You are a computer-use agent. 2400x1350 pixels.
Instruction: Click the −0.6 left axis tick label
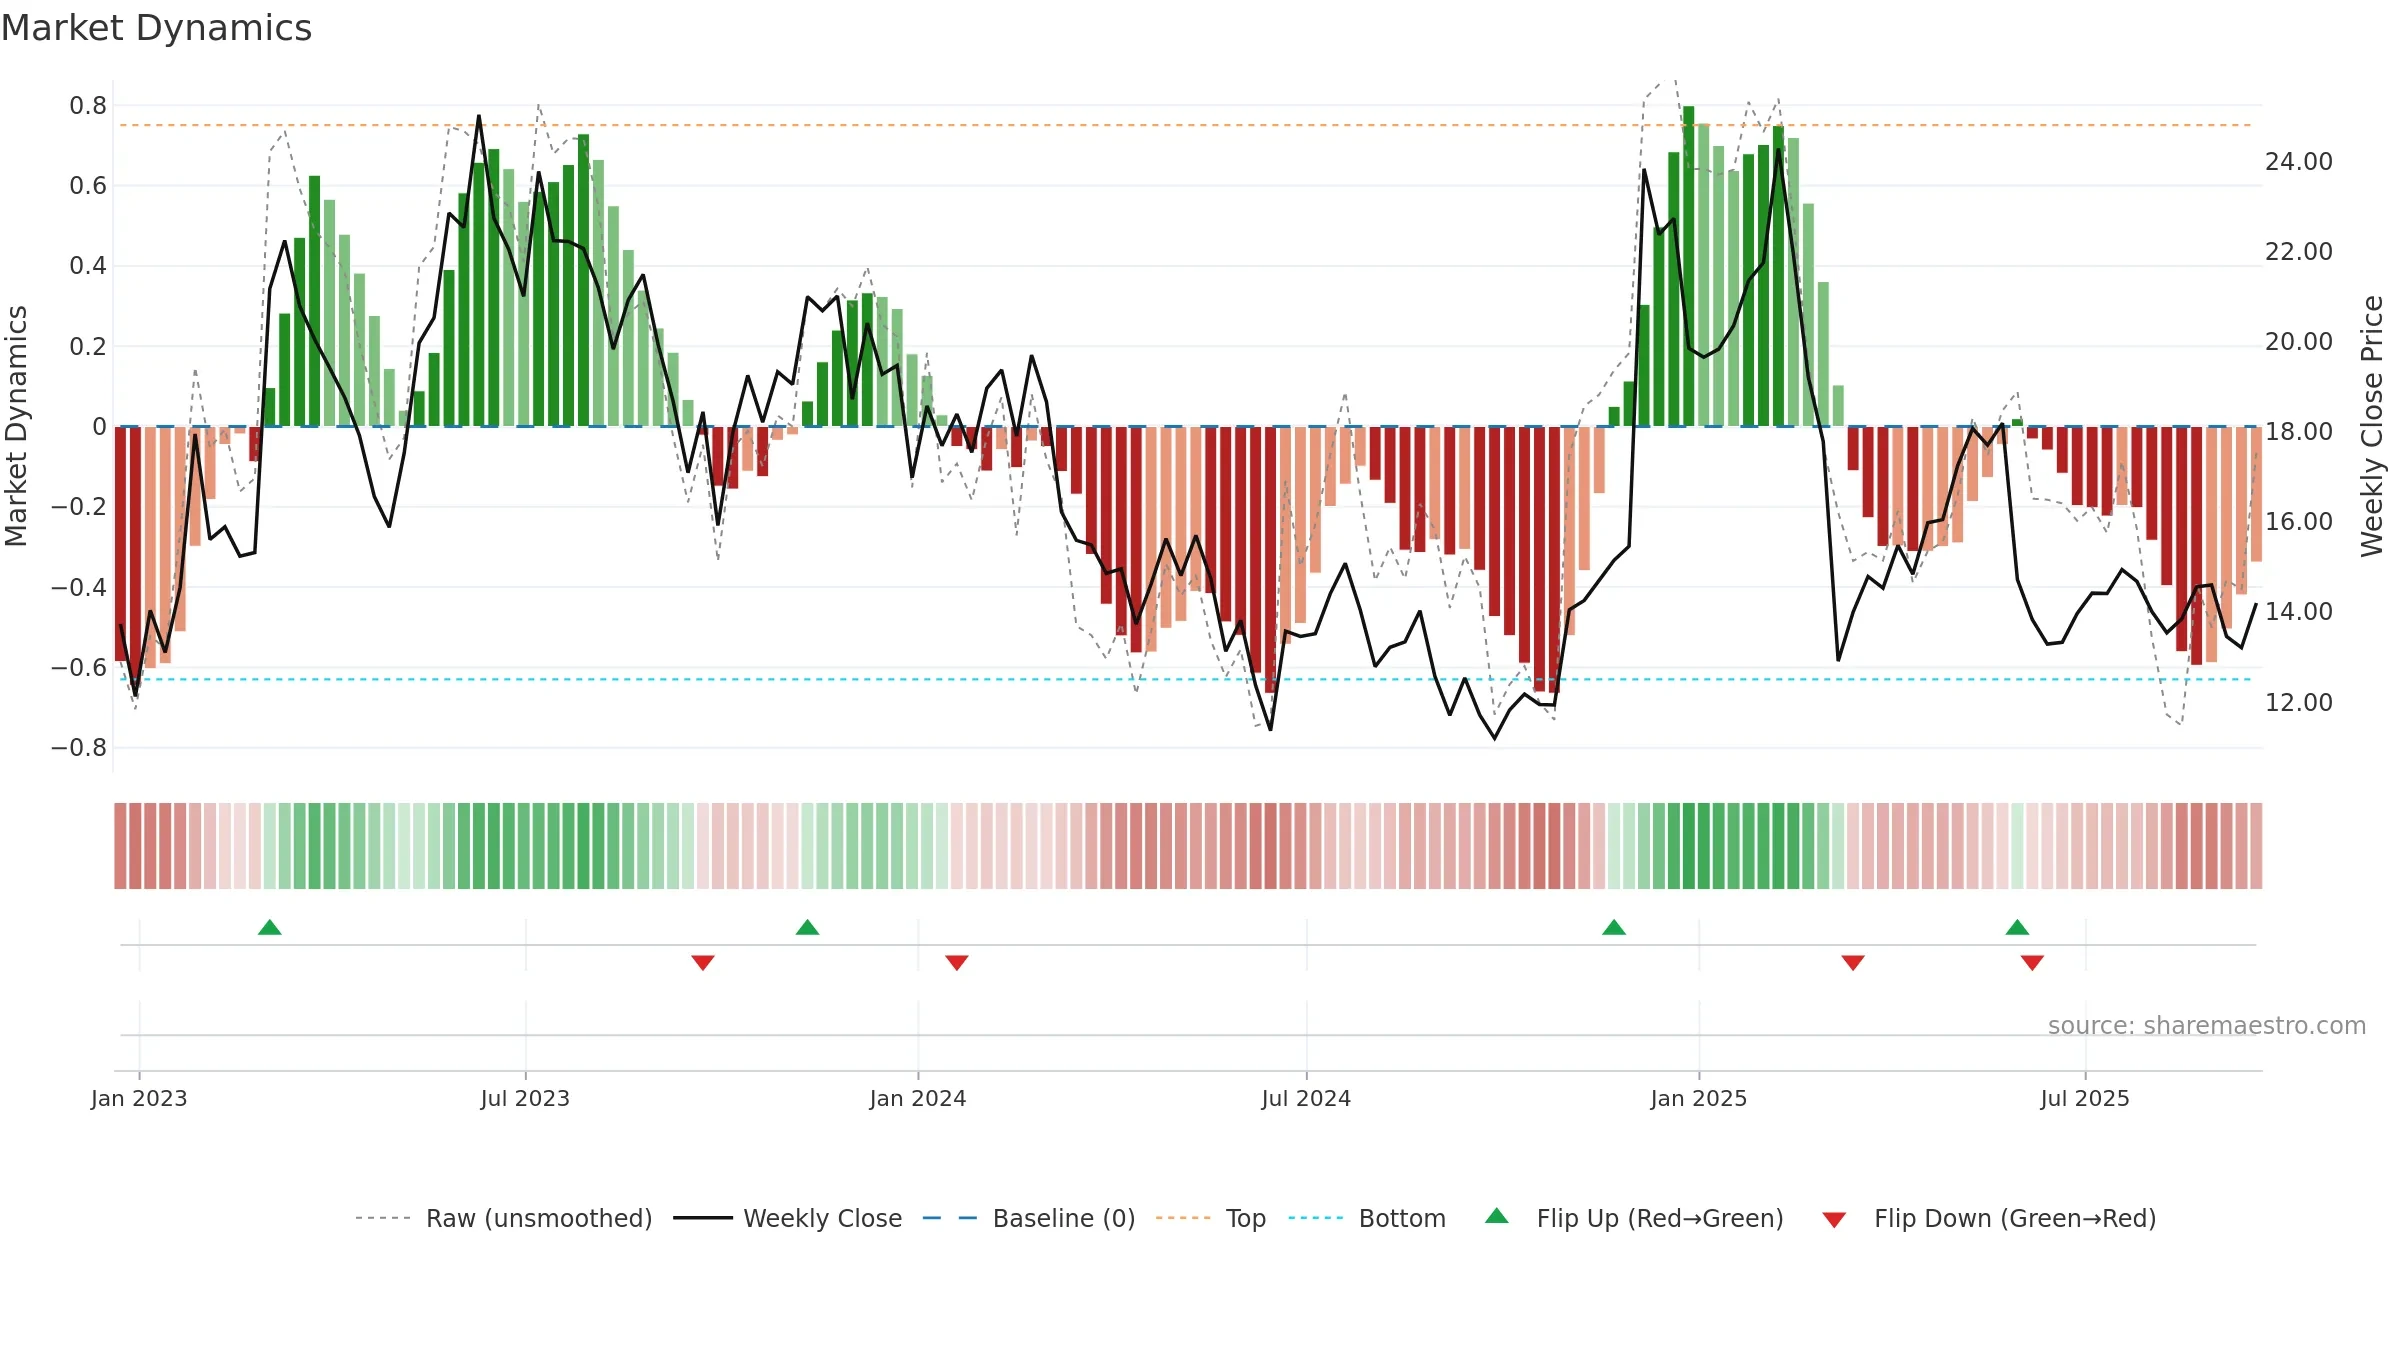(x=79, y=667)
